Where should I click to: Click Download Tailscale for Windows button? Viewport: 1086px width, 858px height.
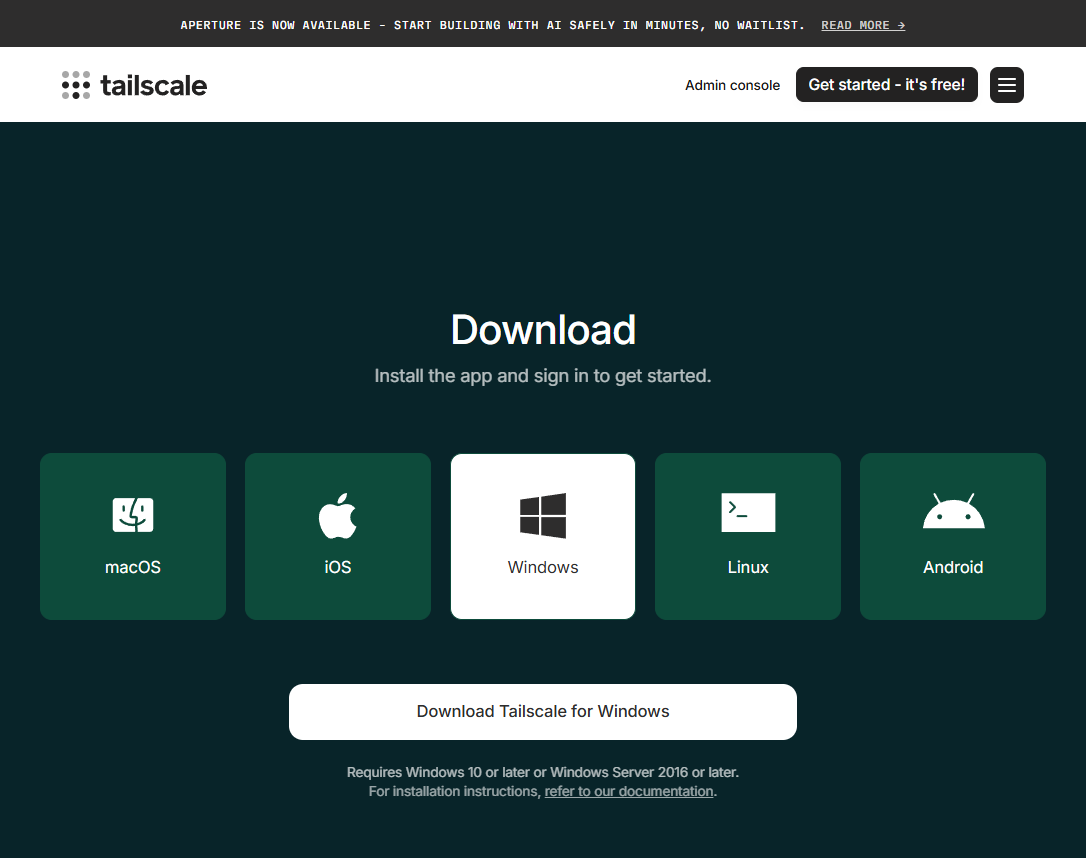543,712
